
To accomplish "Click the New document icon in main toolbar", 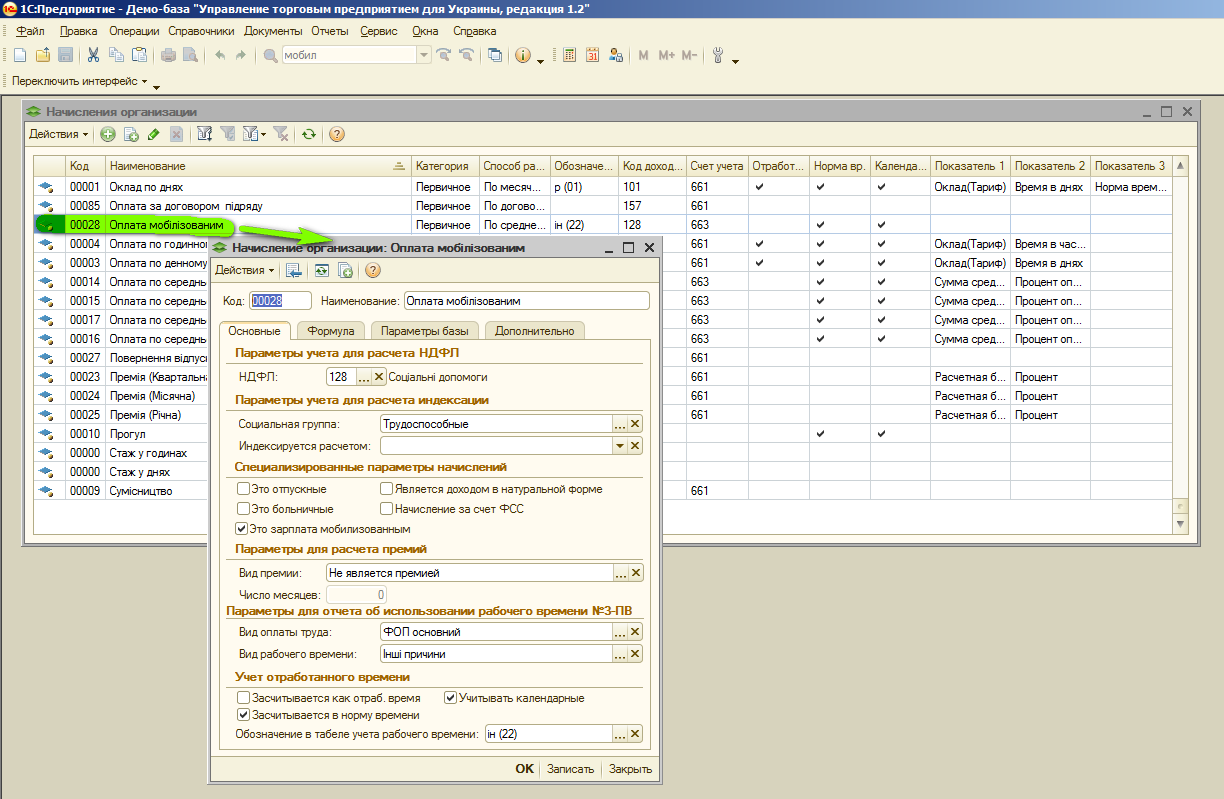I will tap(19, 56).
